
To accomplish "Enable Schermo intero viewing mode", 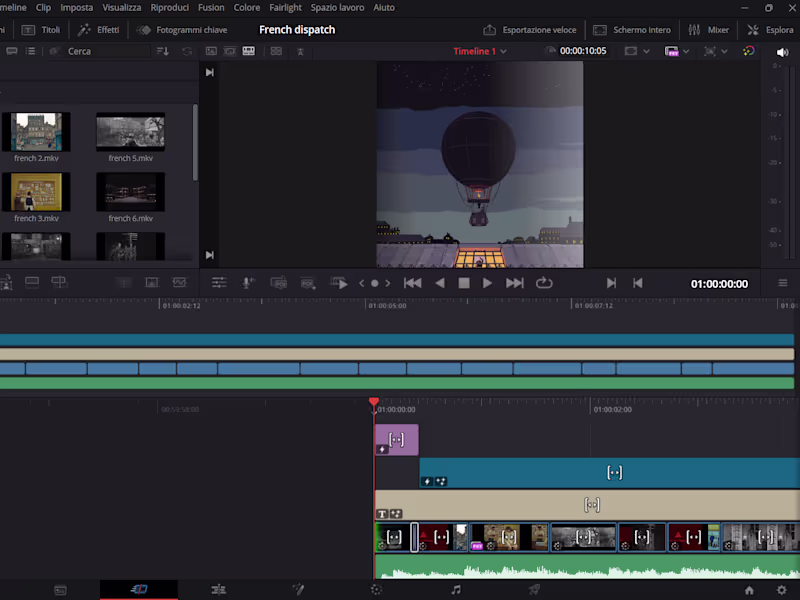I will 632,30.
